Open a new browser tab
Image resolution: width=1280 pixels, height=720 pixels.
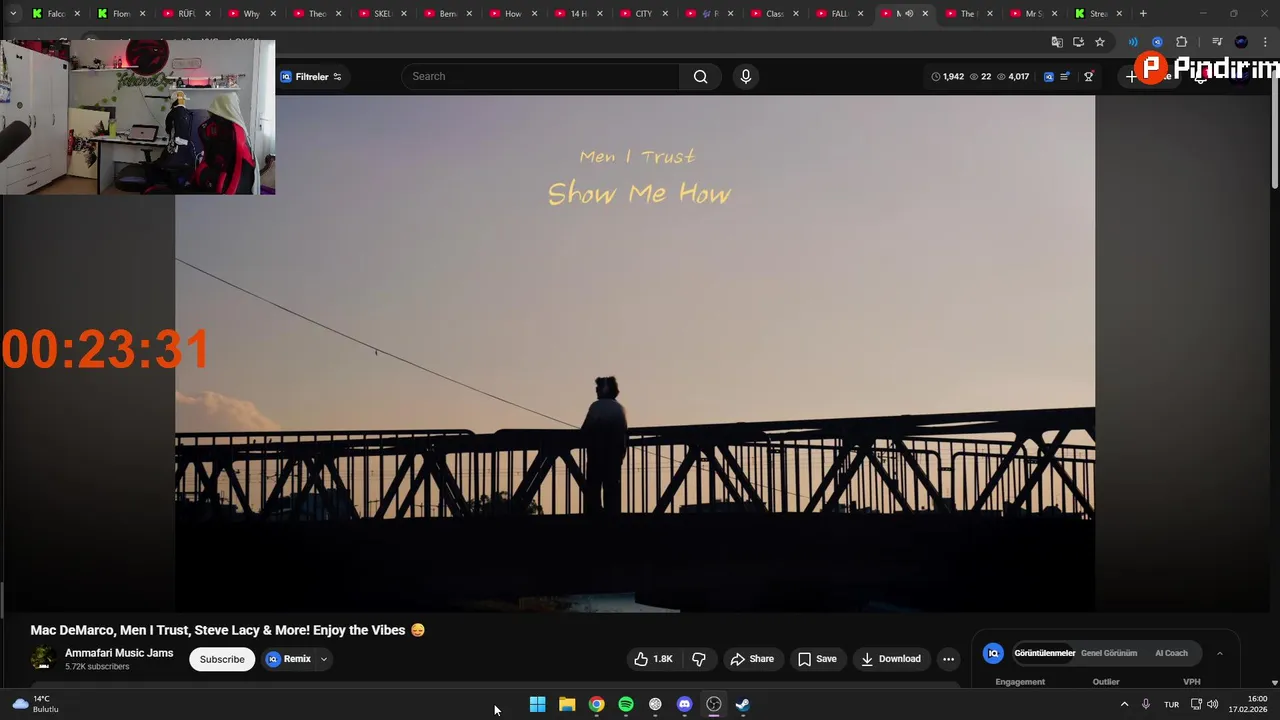[x=1143, y=14]
